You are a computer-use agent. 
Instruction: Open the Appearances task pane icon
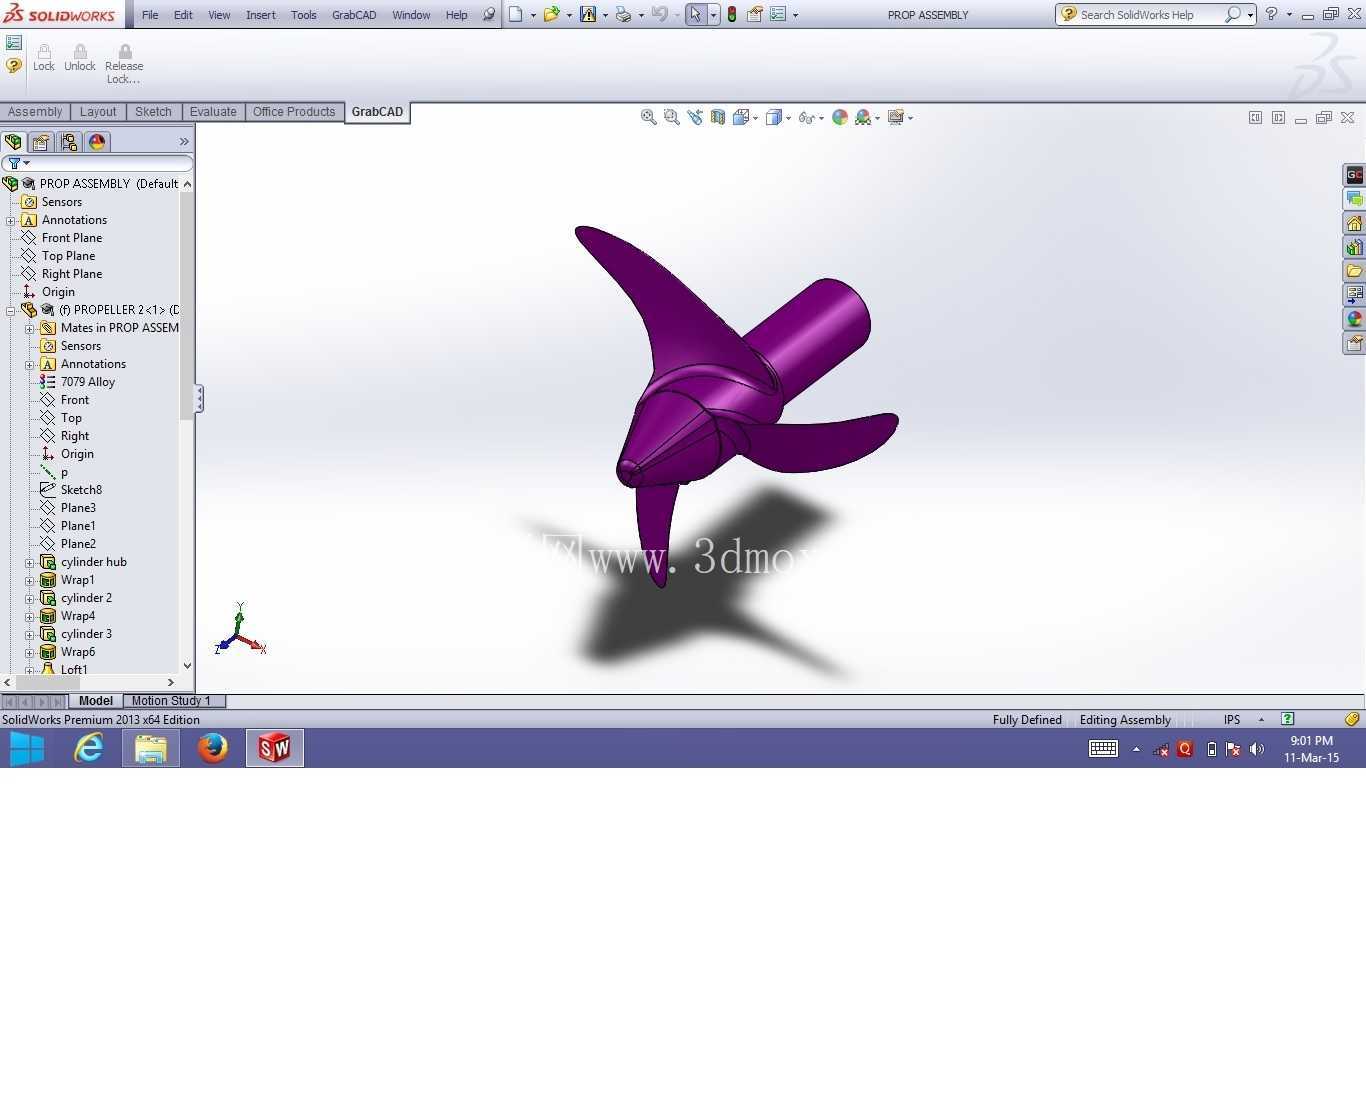coord(1354,319)
